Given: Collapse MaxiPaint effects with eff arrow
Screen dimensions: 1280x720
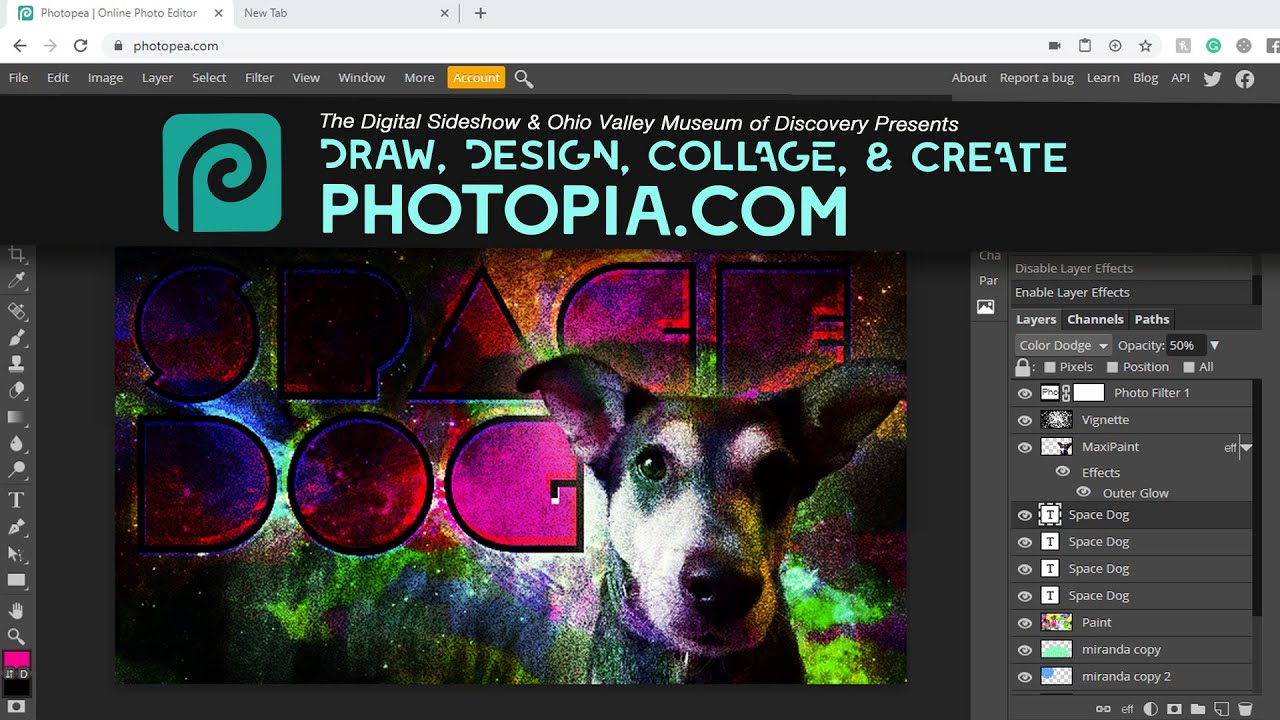Looking at the screenshot, I should click(1246, 448).
